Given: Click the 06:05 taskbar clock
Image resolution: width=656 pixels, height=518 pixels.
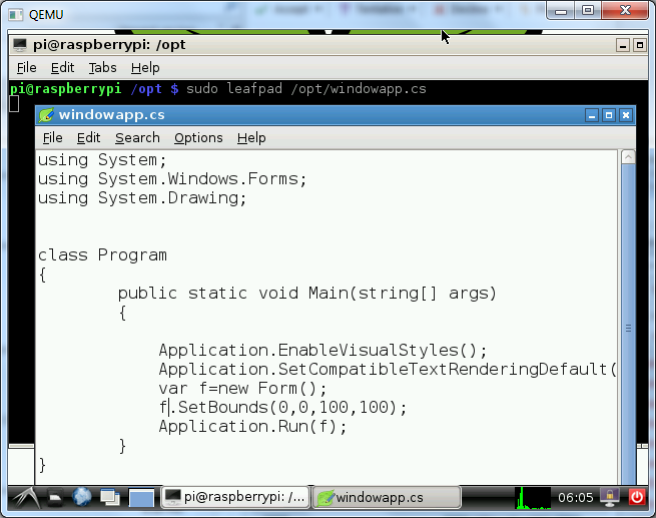Looking at the screenshot, I should (x=575, y=497).
